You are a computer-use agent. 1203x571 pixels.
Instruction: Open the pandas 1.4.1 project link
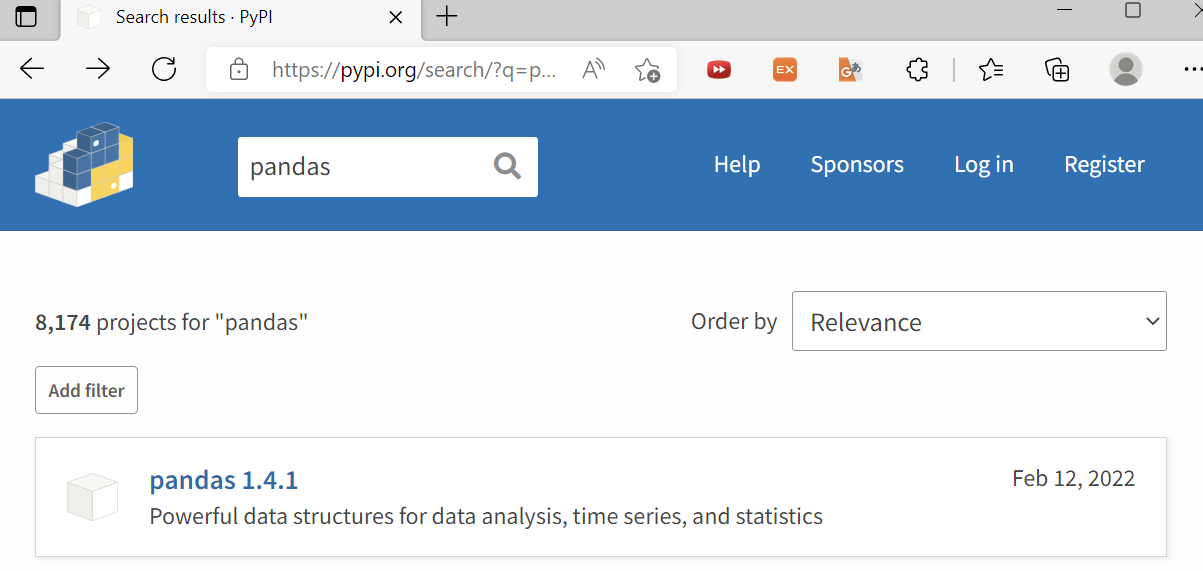(x=223, y=480)
